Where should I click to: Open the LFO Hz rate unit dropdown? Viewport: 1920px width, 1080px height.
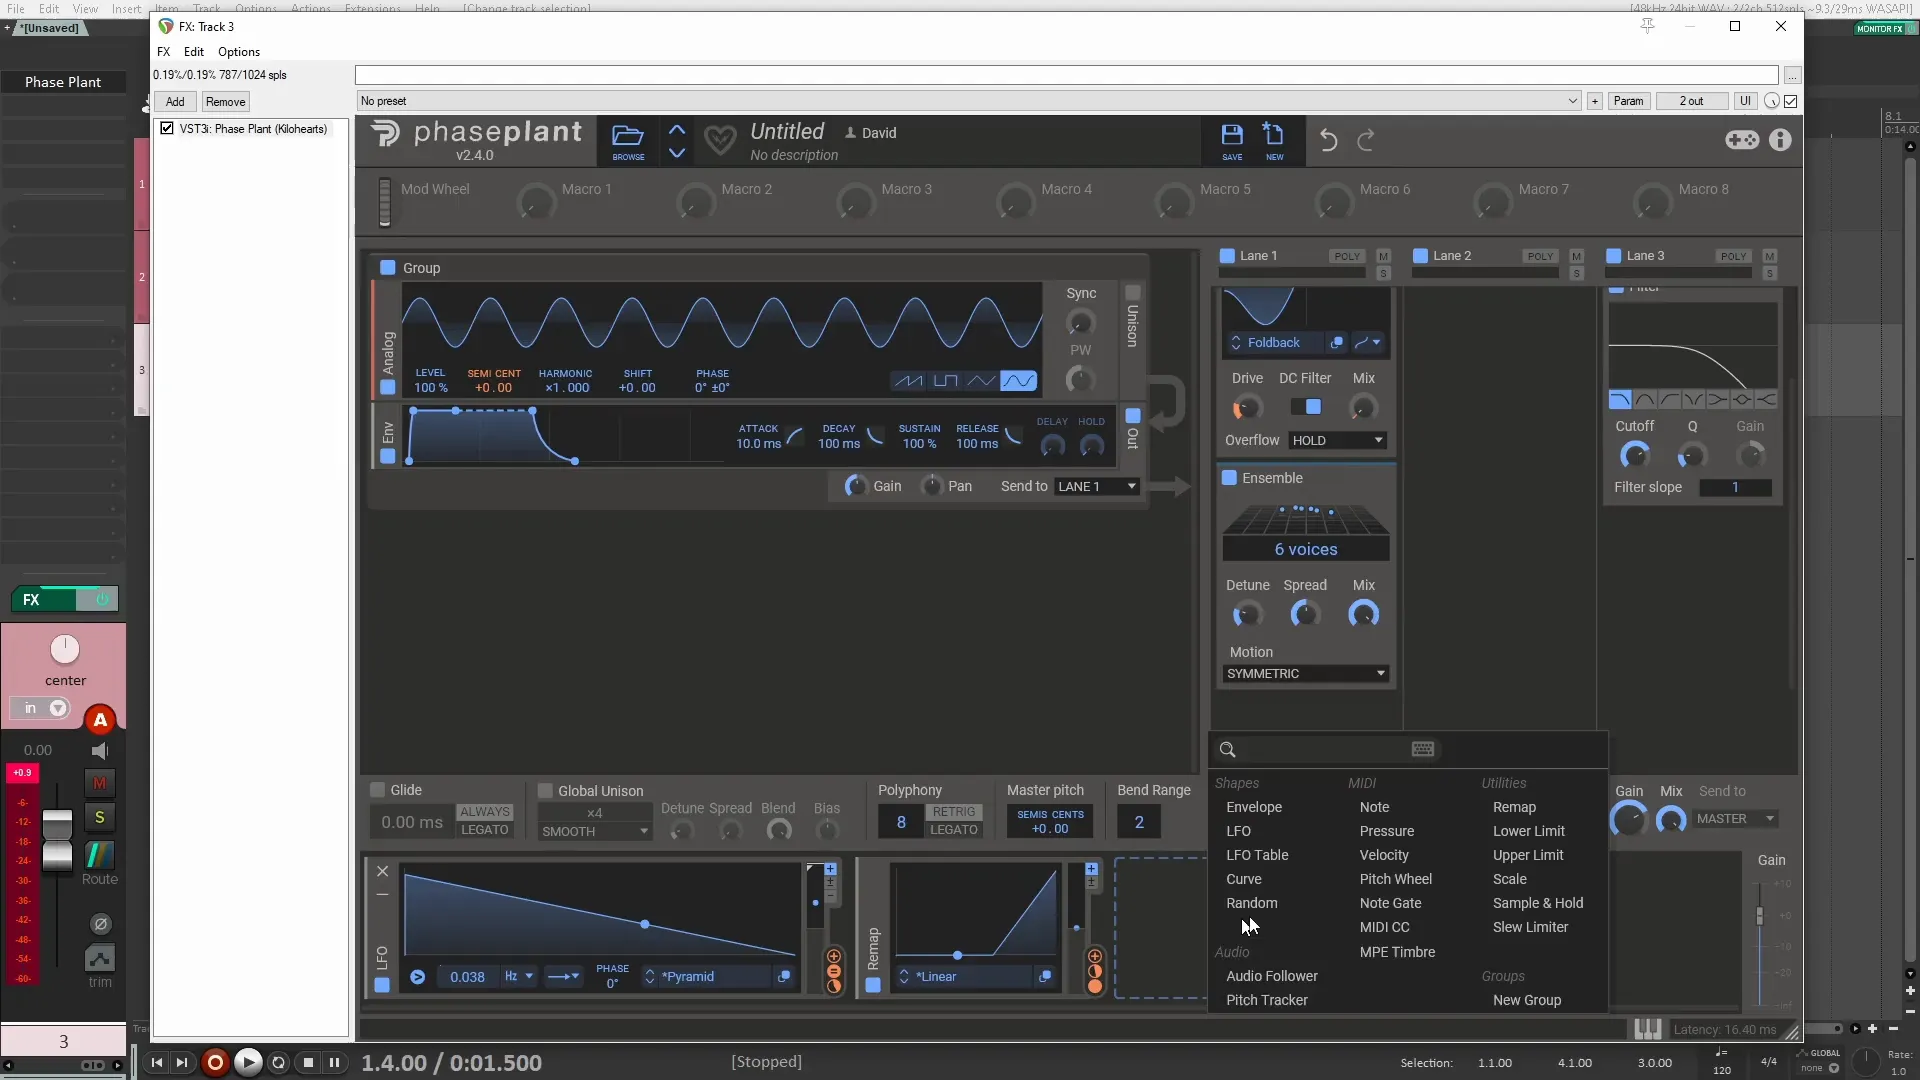tap(519, 977)
